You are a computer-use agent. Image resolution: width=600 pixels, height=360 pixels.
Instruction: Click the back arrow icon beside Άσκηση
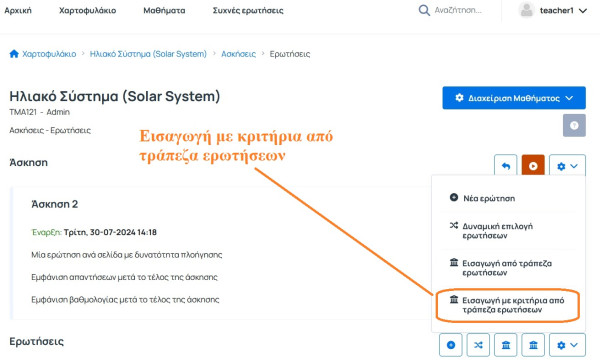click(x=505, y=166)
